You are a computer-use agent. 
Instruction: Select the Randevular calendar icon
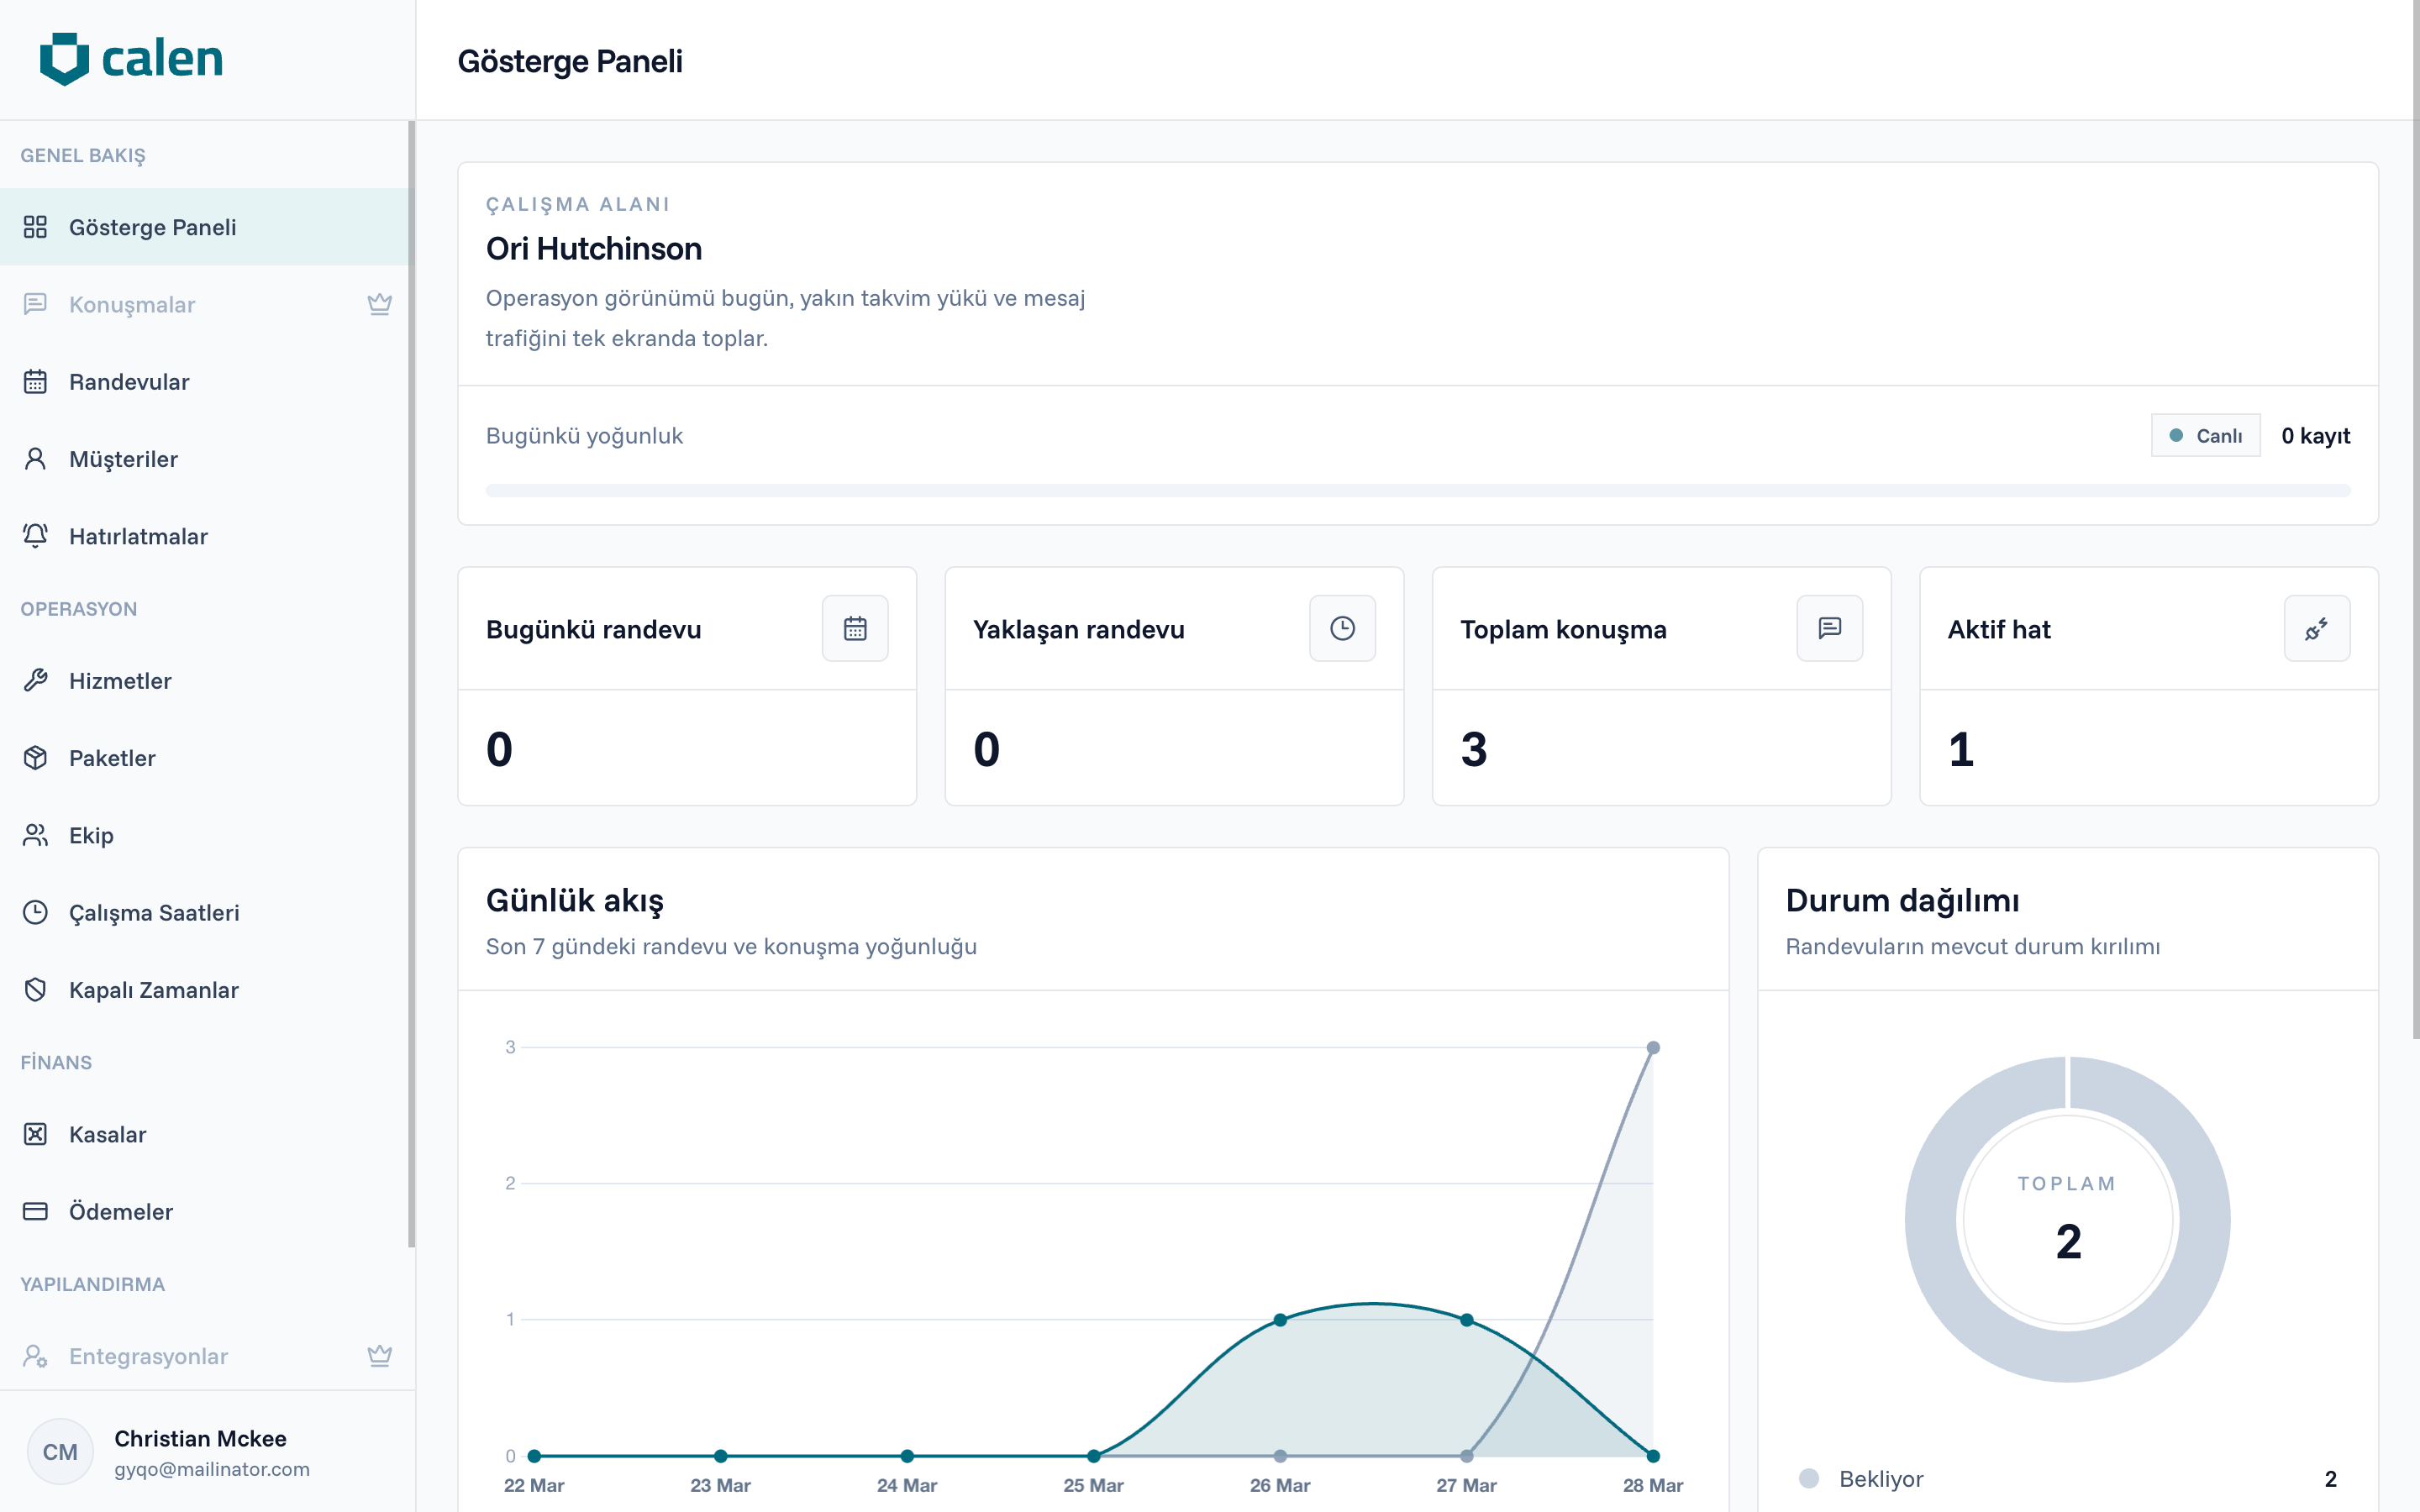(x=36, y=381)
